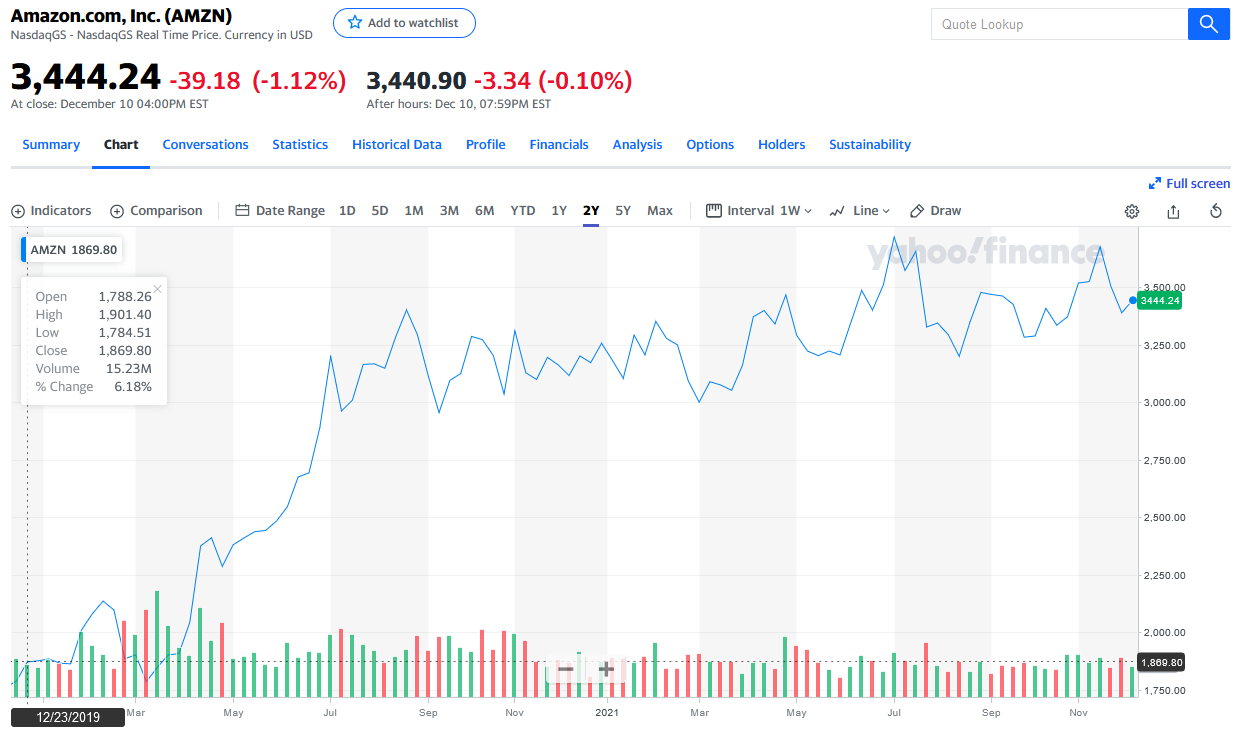This screenshot has width=1247, height=735.
Task: Switch to the Profile tab
Action: click(x=486, y=145)
